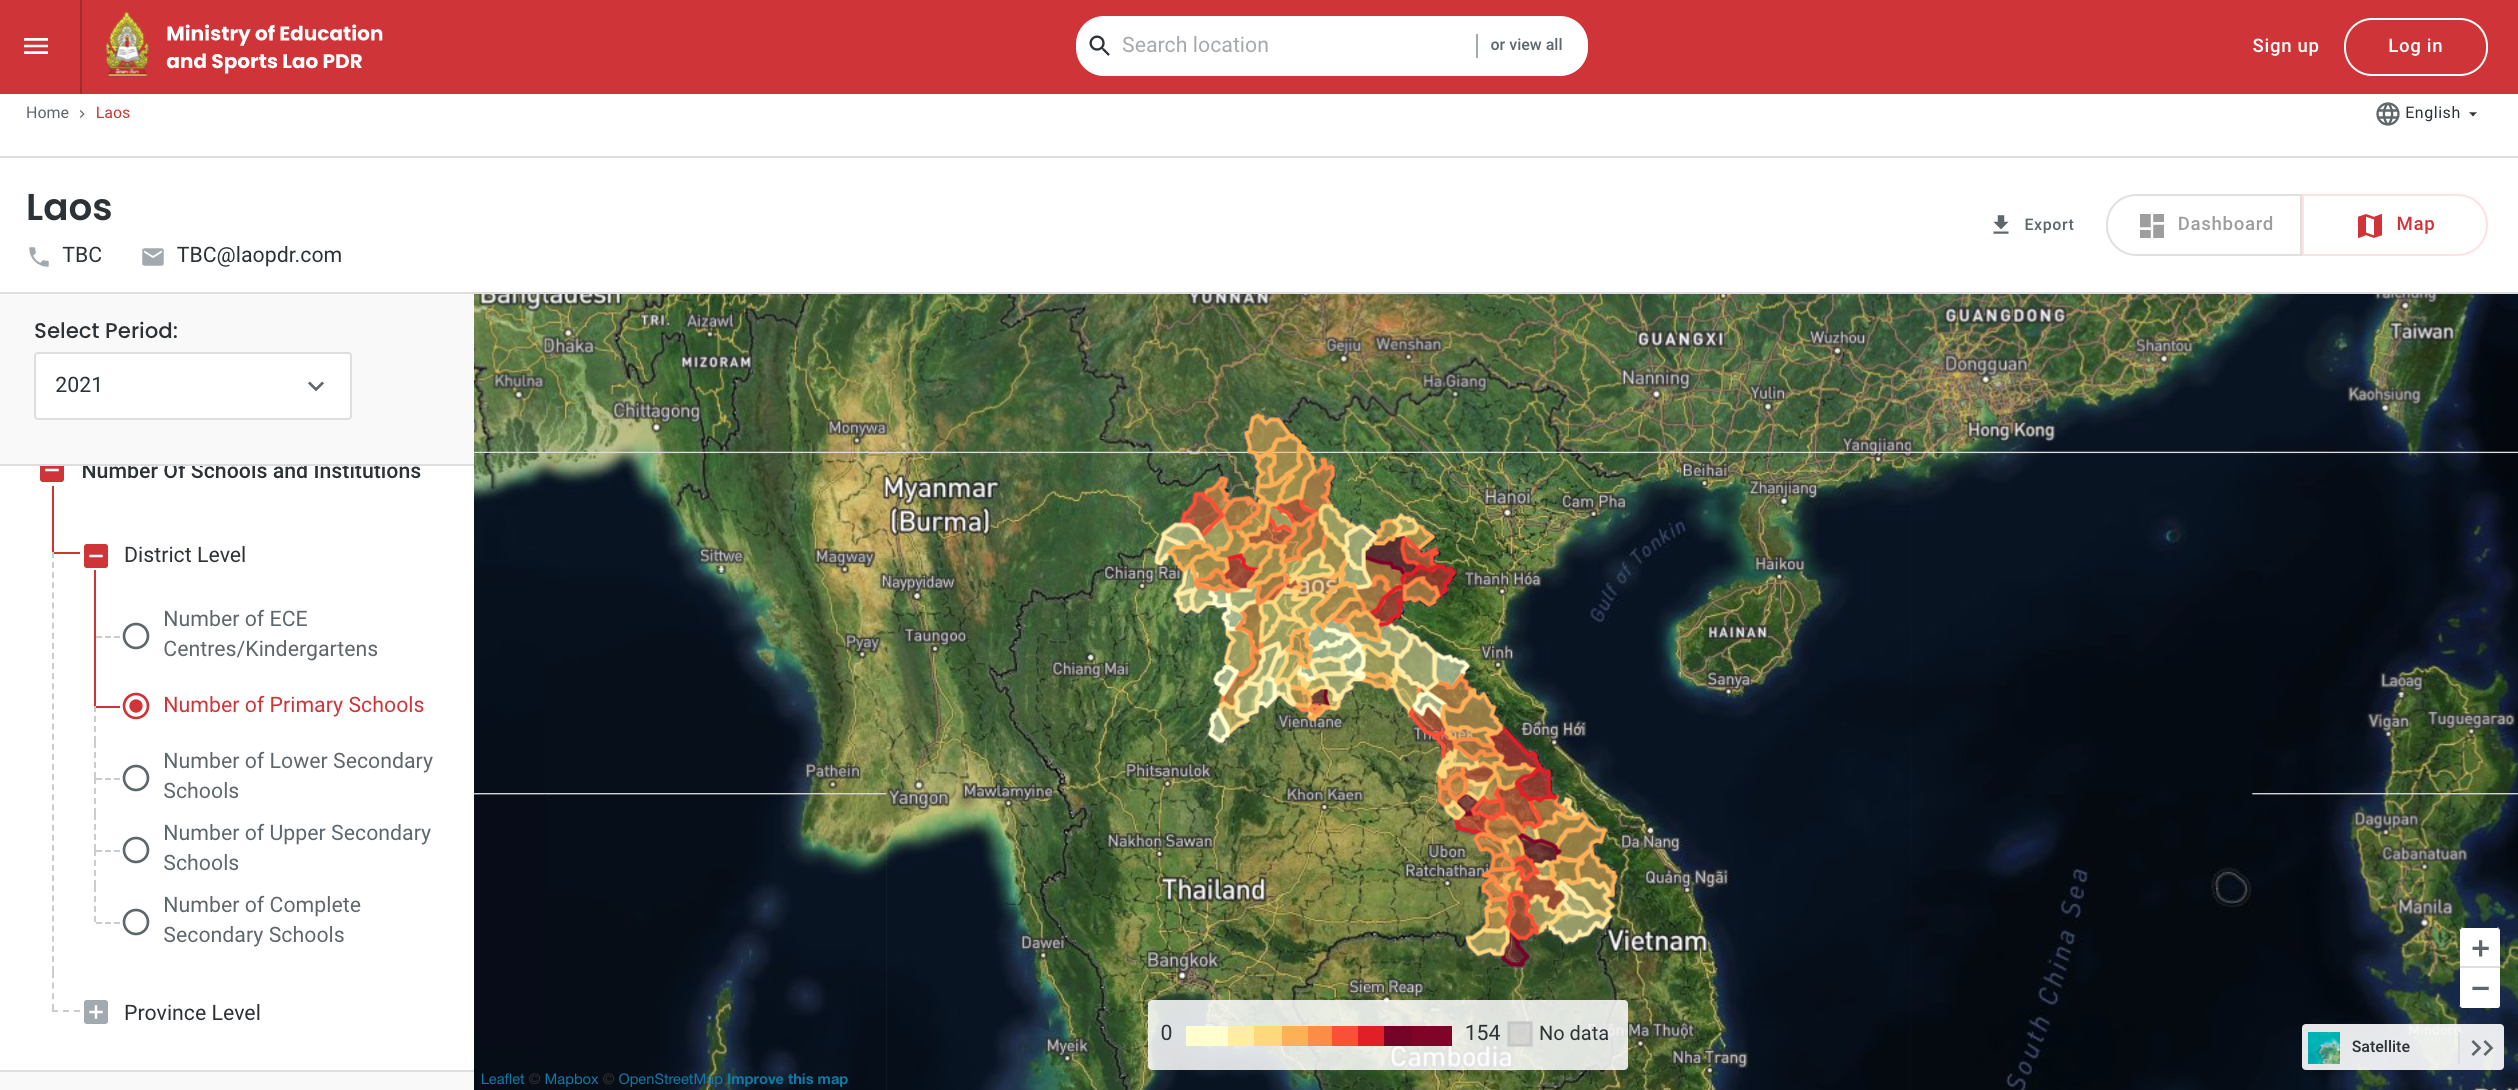
Task: Collapse the District Level tree node
Action: 96,555
